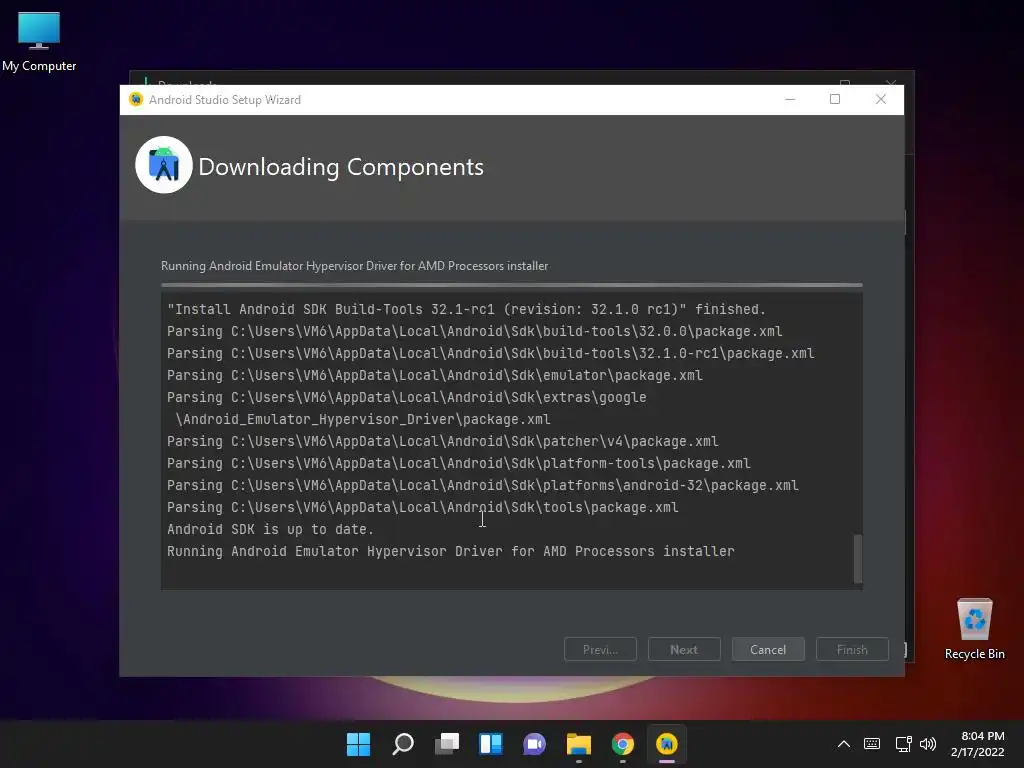Click log line 'Running Android Emulator Hypervisor Driver'
The width and height of the screenshot is (1024, 768).
click(x=451, y=551)
